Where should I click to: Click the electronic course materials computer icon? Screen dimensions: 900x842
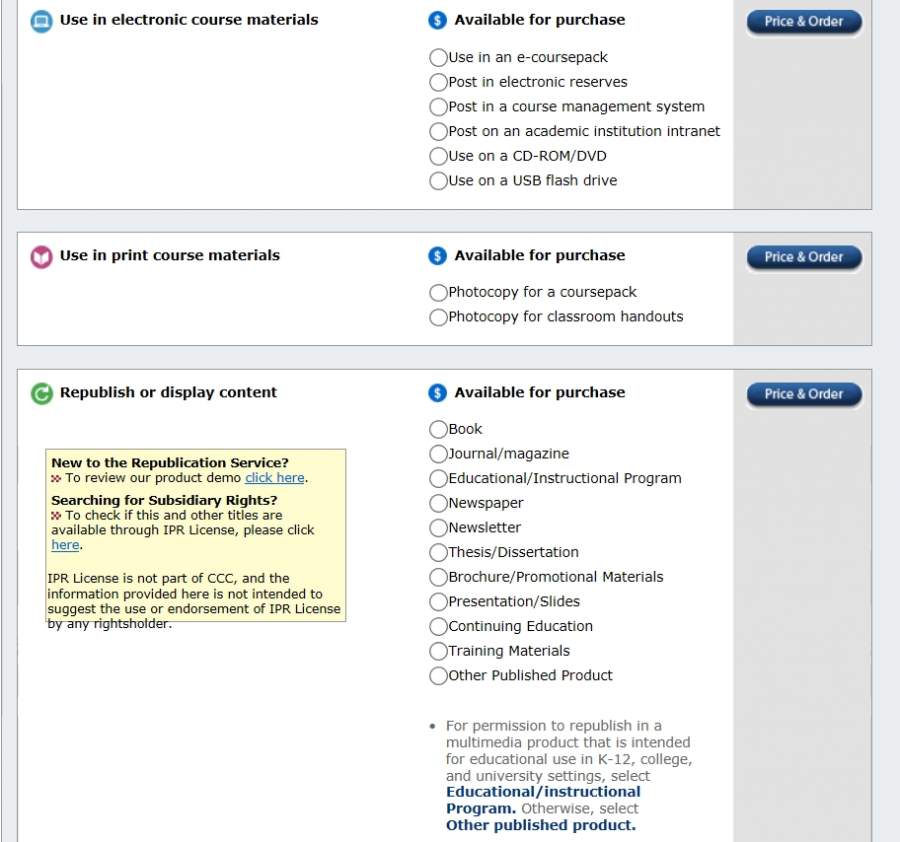coord(41,21)
